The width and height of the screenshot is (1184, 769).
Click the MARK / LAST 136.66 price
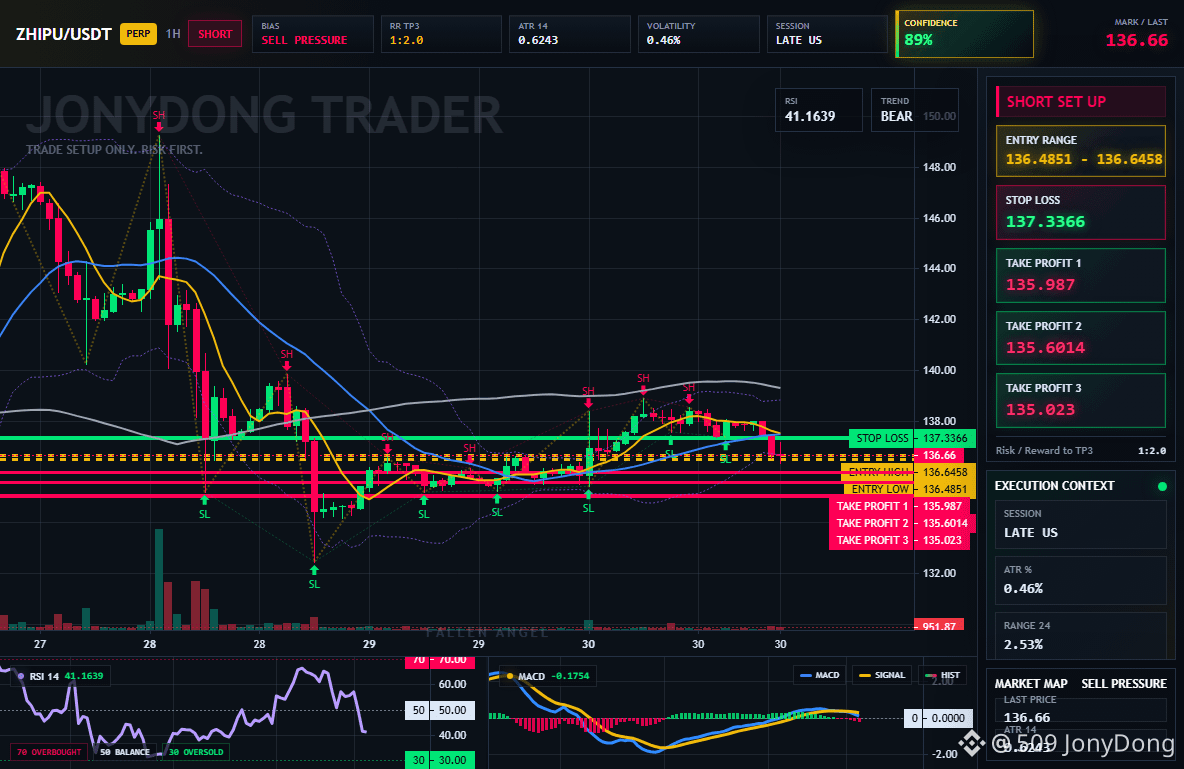pyautogui.click(x=1136, y=40)
